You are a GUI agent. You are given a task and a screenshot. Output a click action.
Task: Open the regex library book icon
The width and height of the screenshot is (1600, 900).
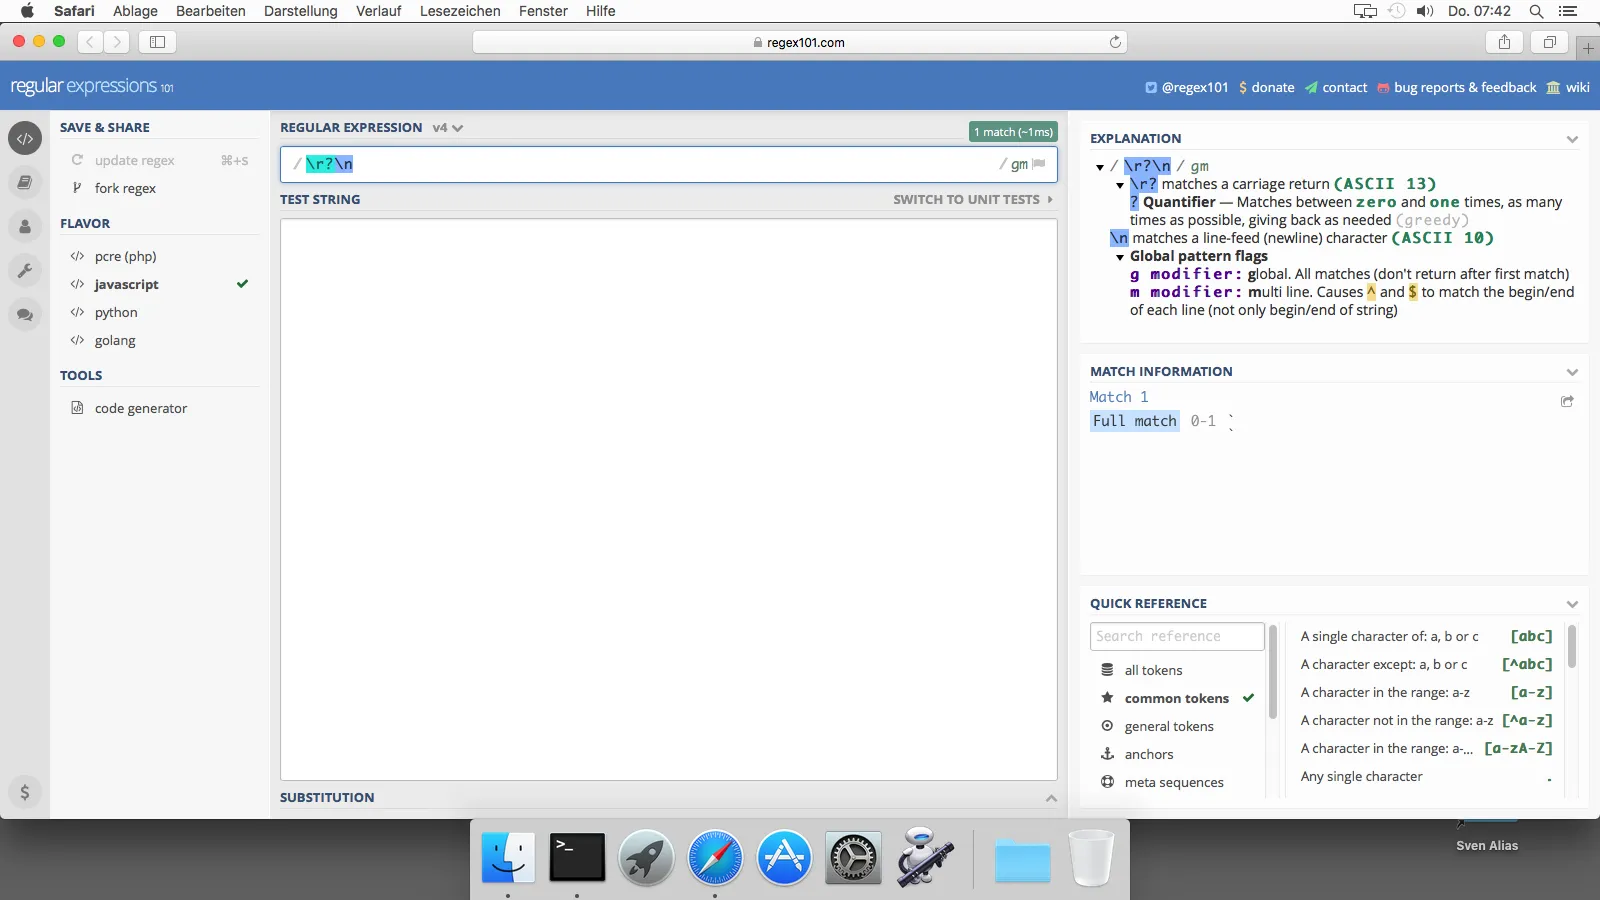click(25, 182)
